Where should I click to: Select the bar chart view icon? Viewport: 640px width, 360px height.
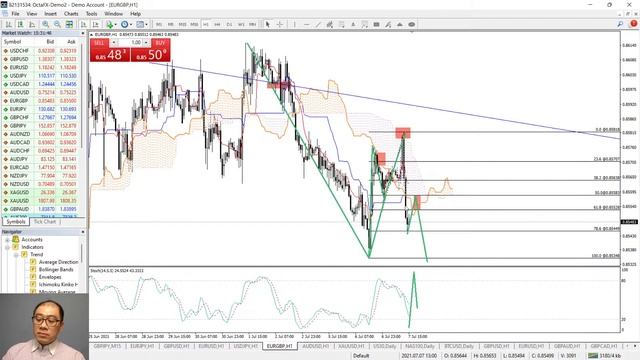8,24
